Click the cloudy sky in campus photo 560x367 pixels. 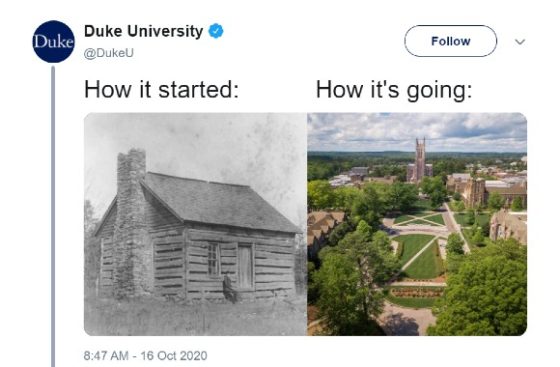click(x=417, y=132)
